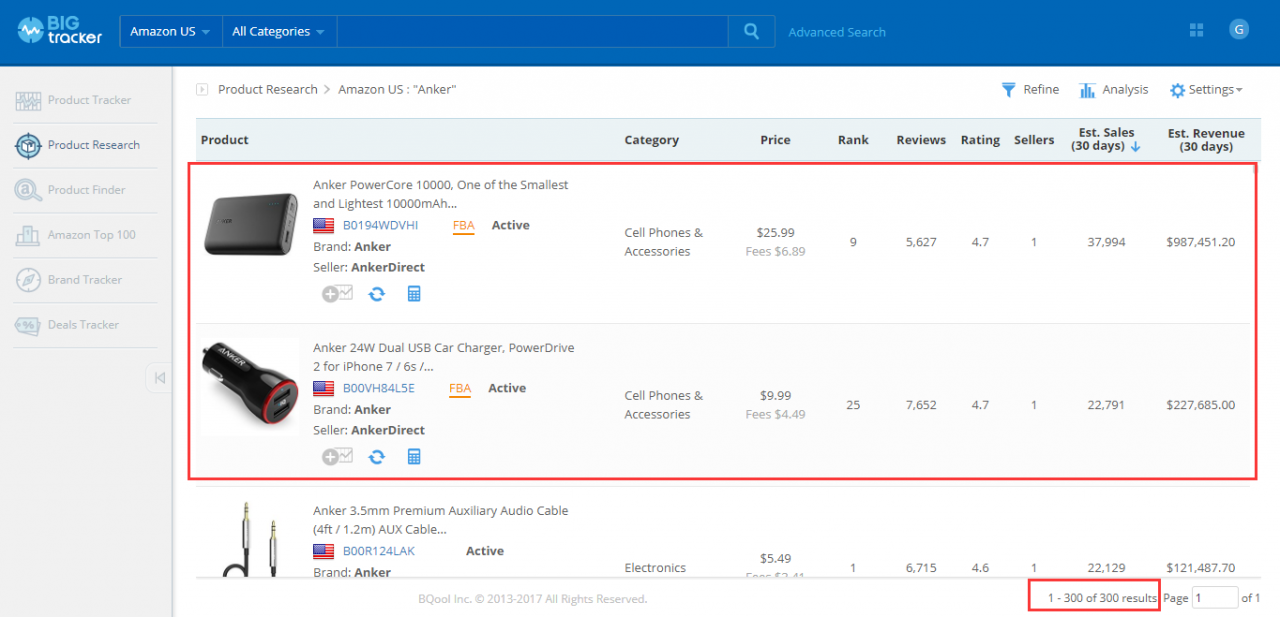This screenshot has height=617, width=1280.
Task: Run search with the magnifier button
Action: pyautogui.click(x=751, y=31)
